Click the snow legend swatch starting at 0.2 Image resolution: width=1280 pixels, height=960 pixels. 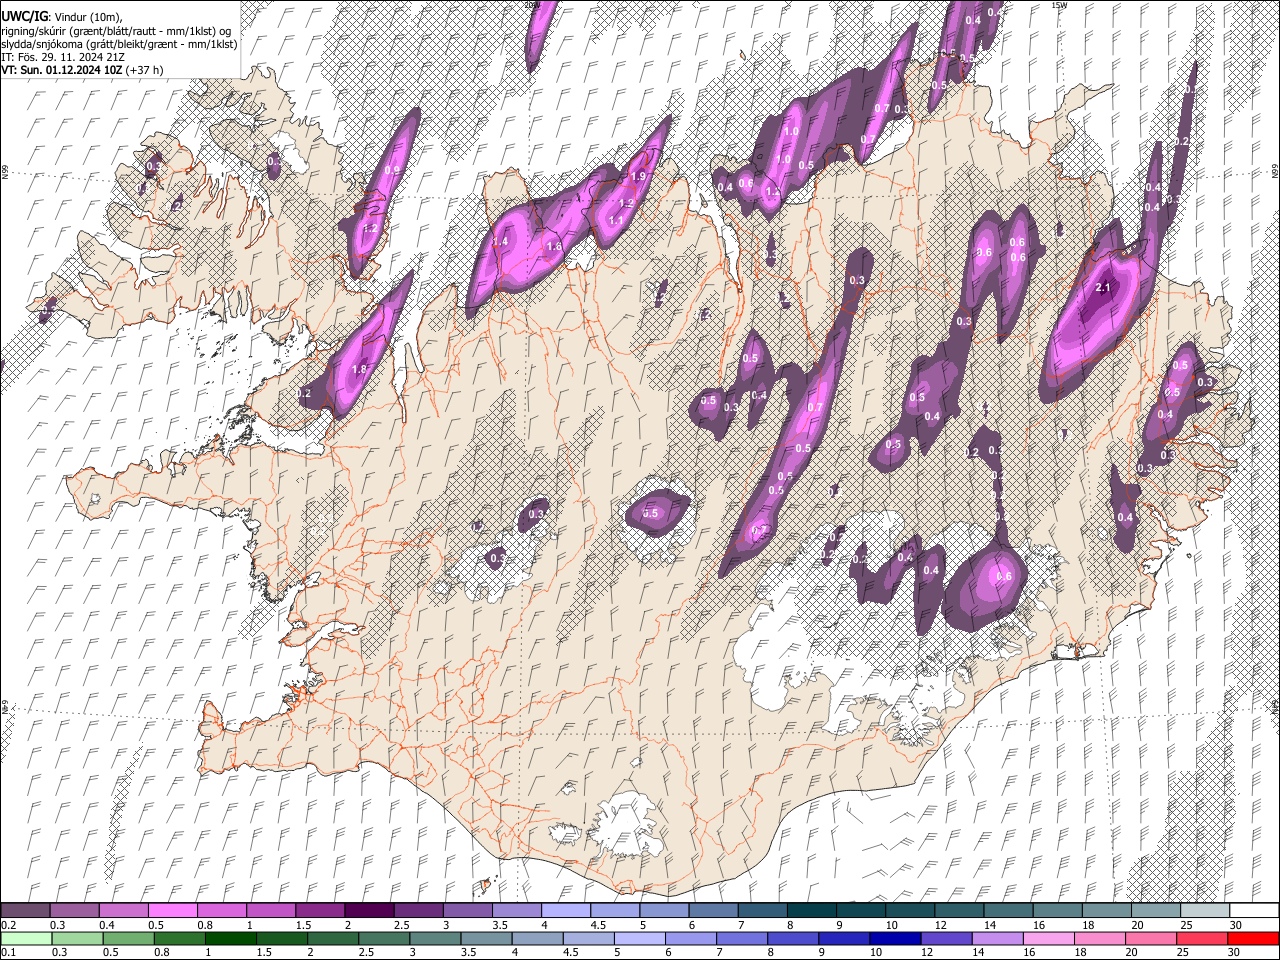[x=26, y=911]
